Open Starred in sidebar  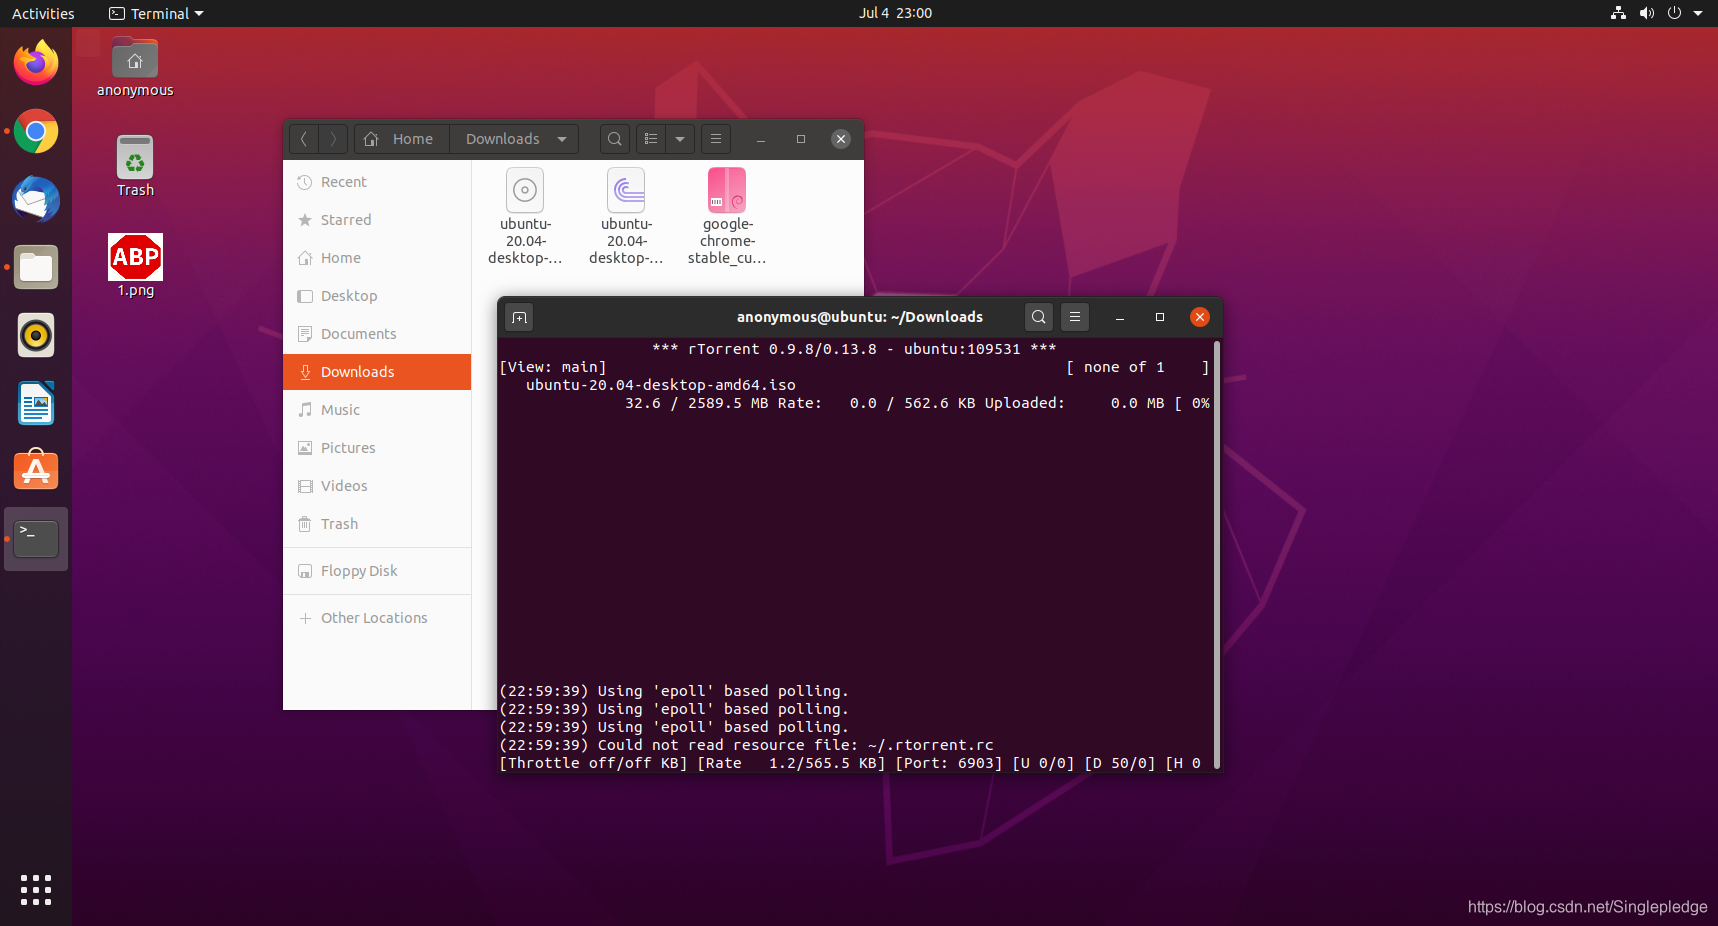coord(377,220)
